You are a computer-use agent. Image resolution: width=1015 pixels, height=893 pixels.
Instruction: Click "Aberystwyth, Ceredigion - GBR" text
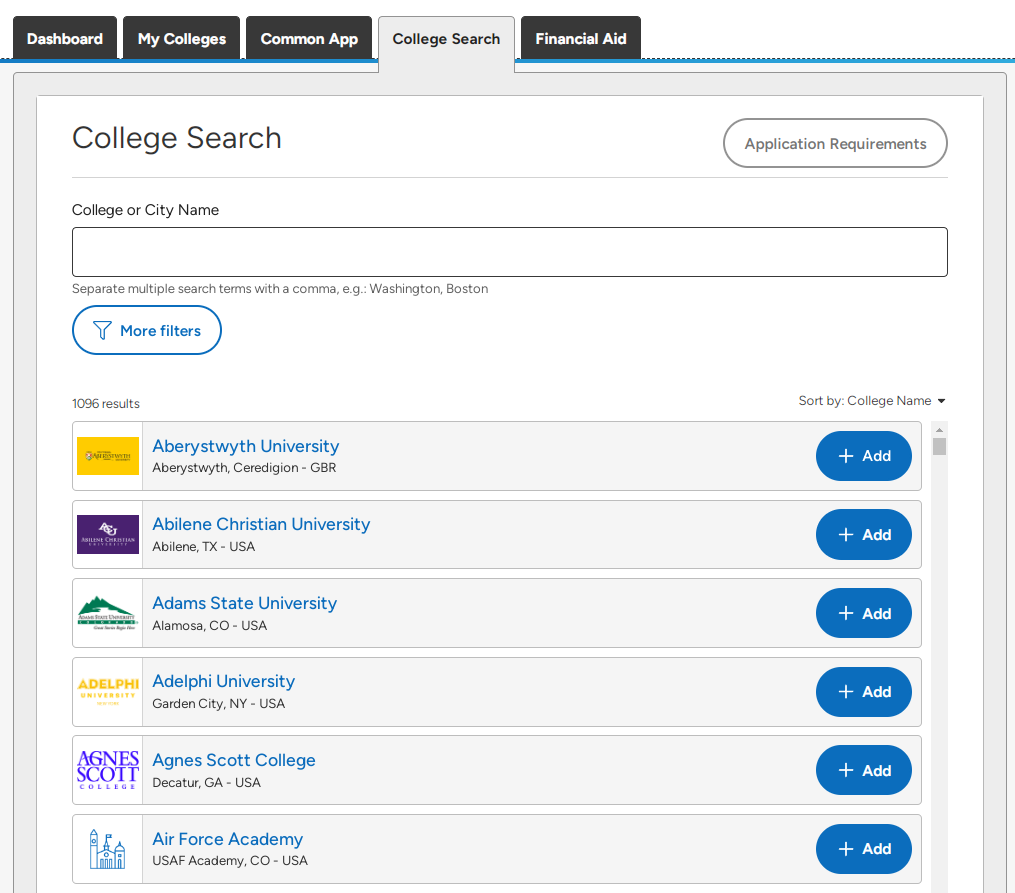(244, 468)
